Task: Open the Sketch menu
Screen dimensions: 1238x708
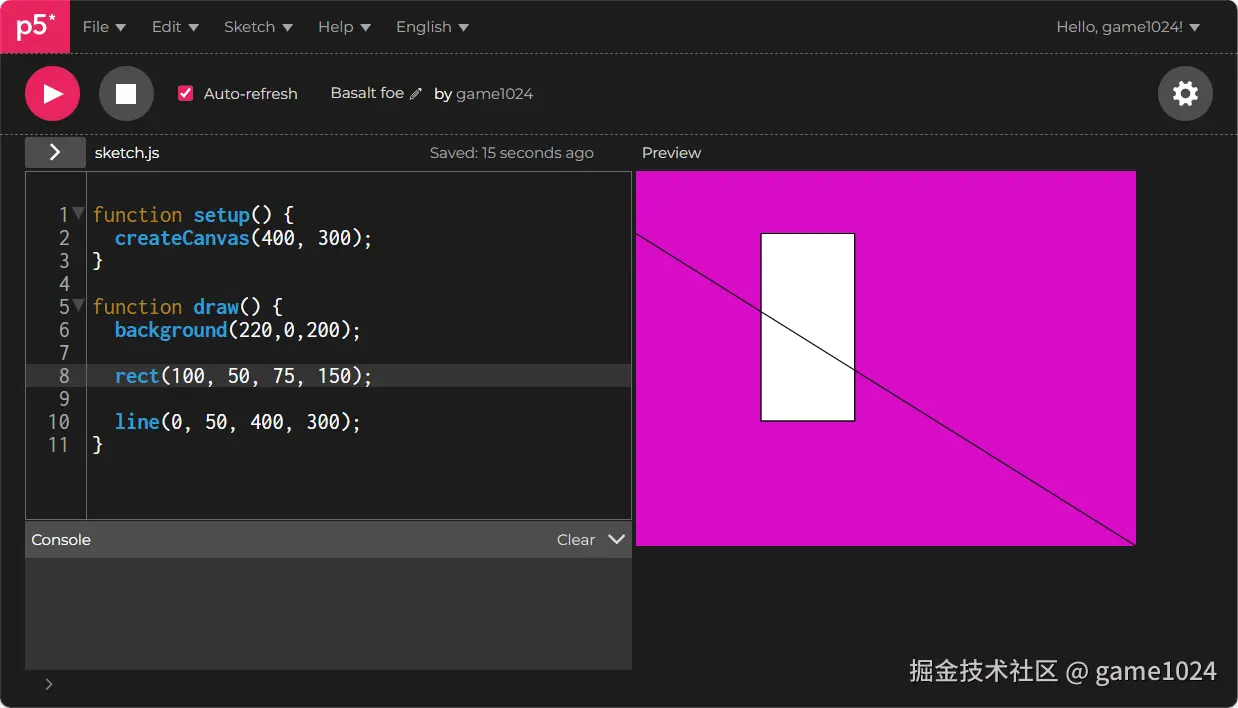Action: 258,27
